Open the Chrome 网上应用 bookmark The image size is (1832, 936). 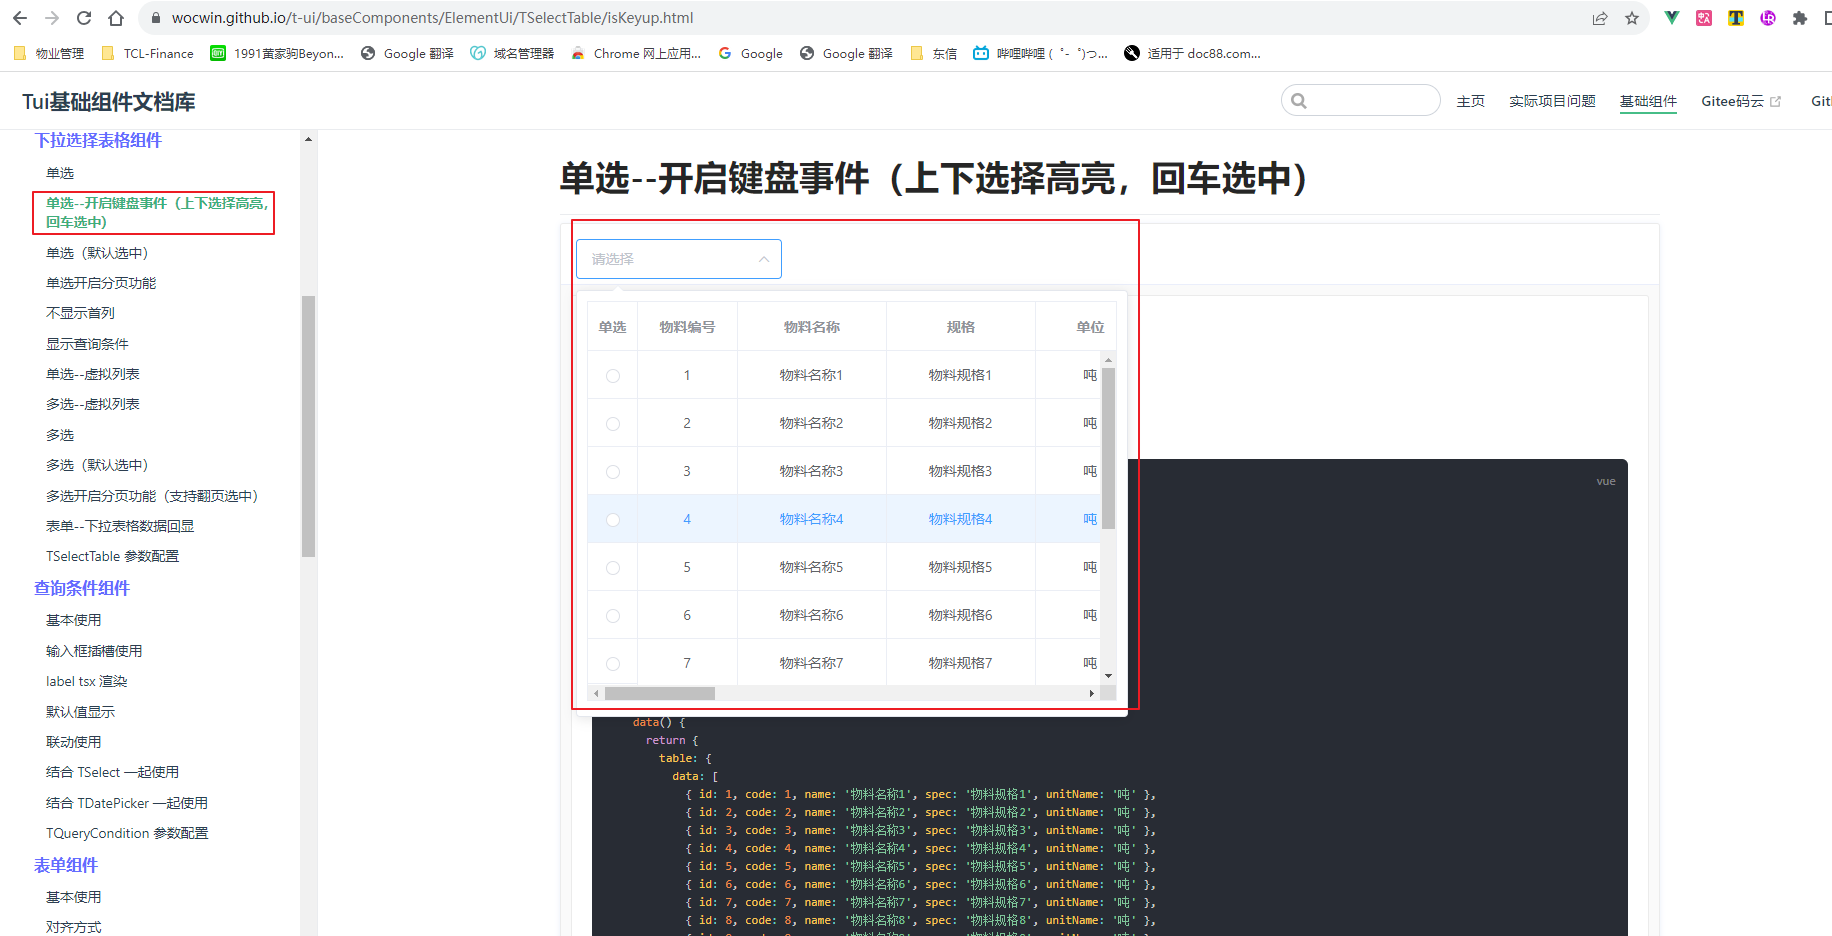click(636, 54)
